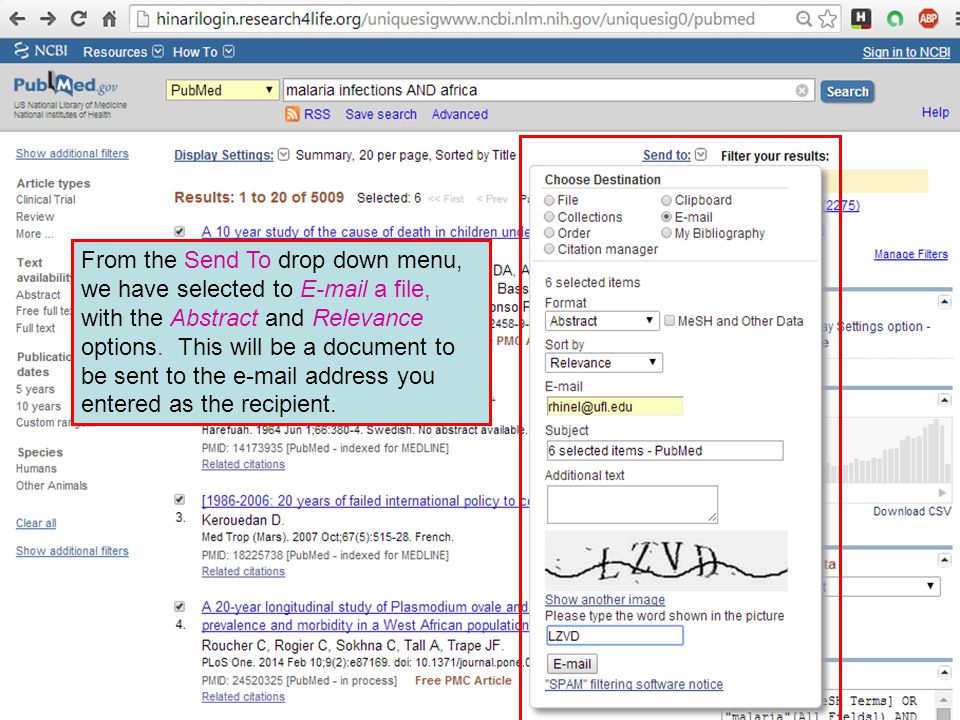The width and height of the screenshot is (960, 720).
Task: Click the browser Forward arrow
Action: 48,19
